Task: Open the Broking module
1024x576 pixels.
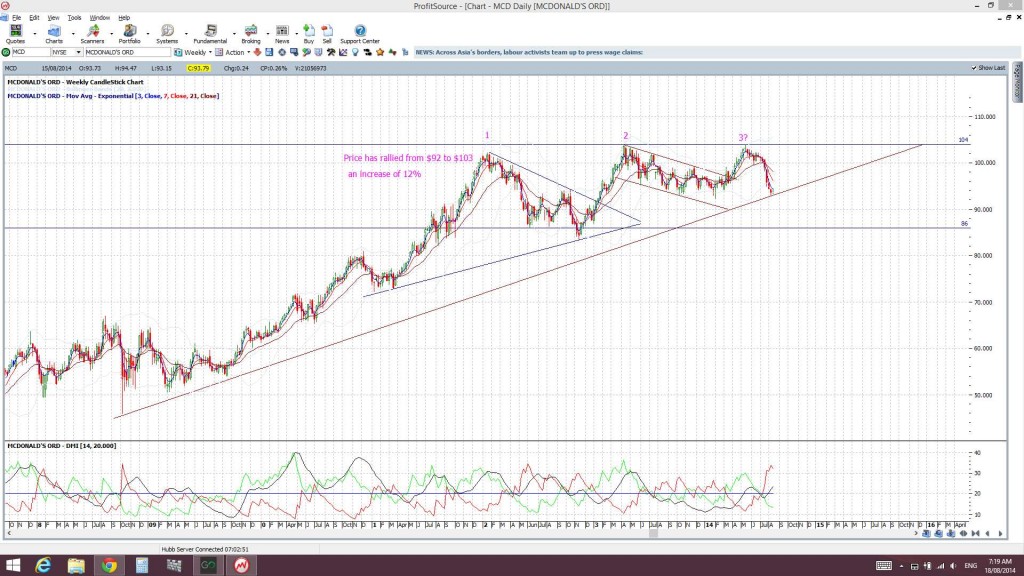Action: pos(251,34)
